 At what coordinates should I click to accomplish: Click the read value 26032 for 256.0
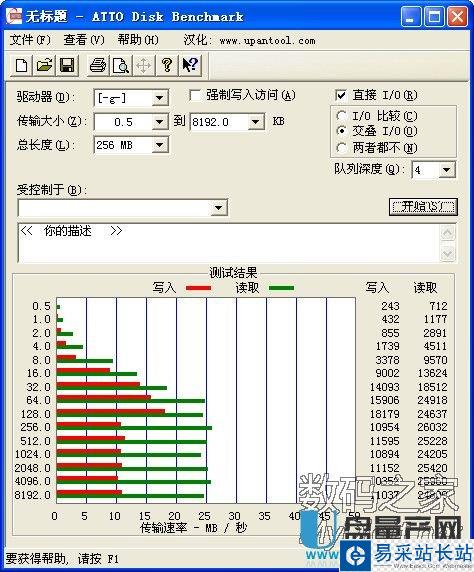point(432,427)
